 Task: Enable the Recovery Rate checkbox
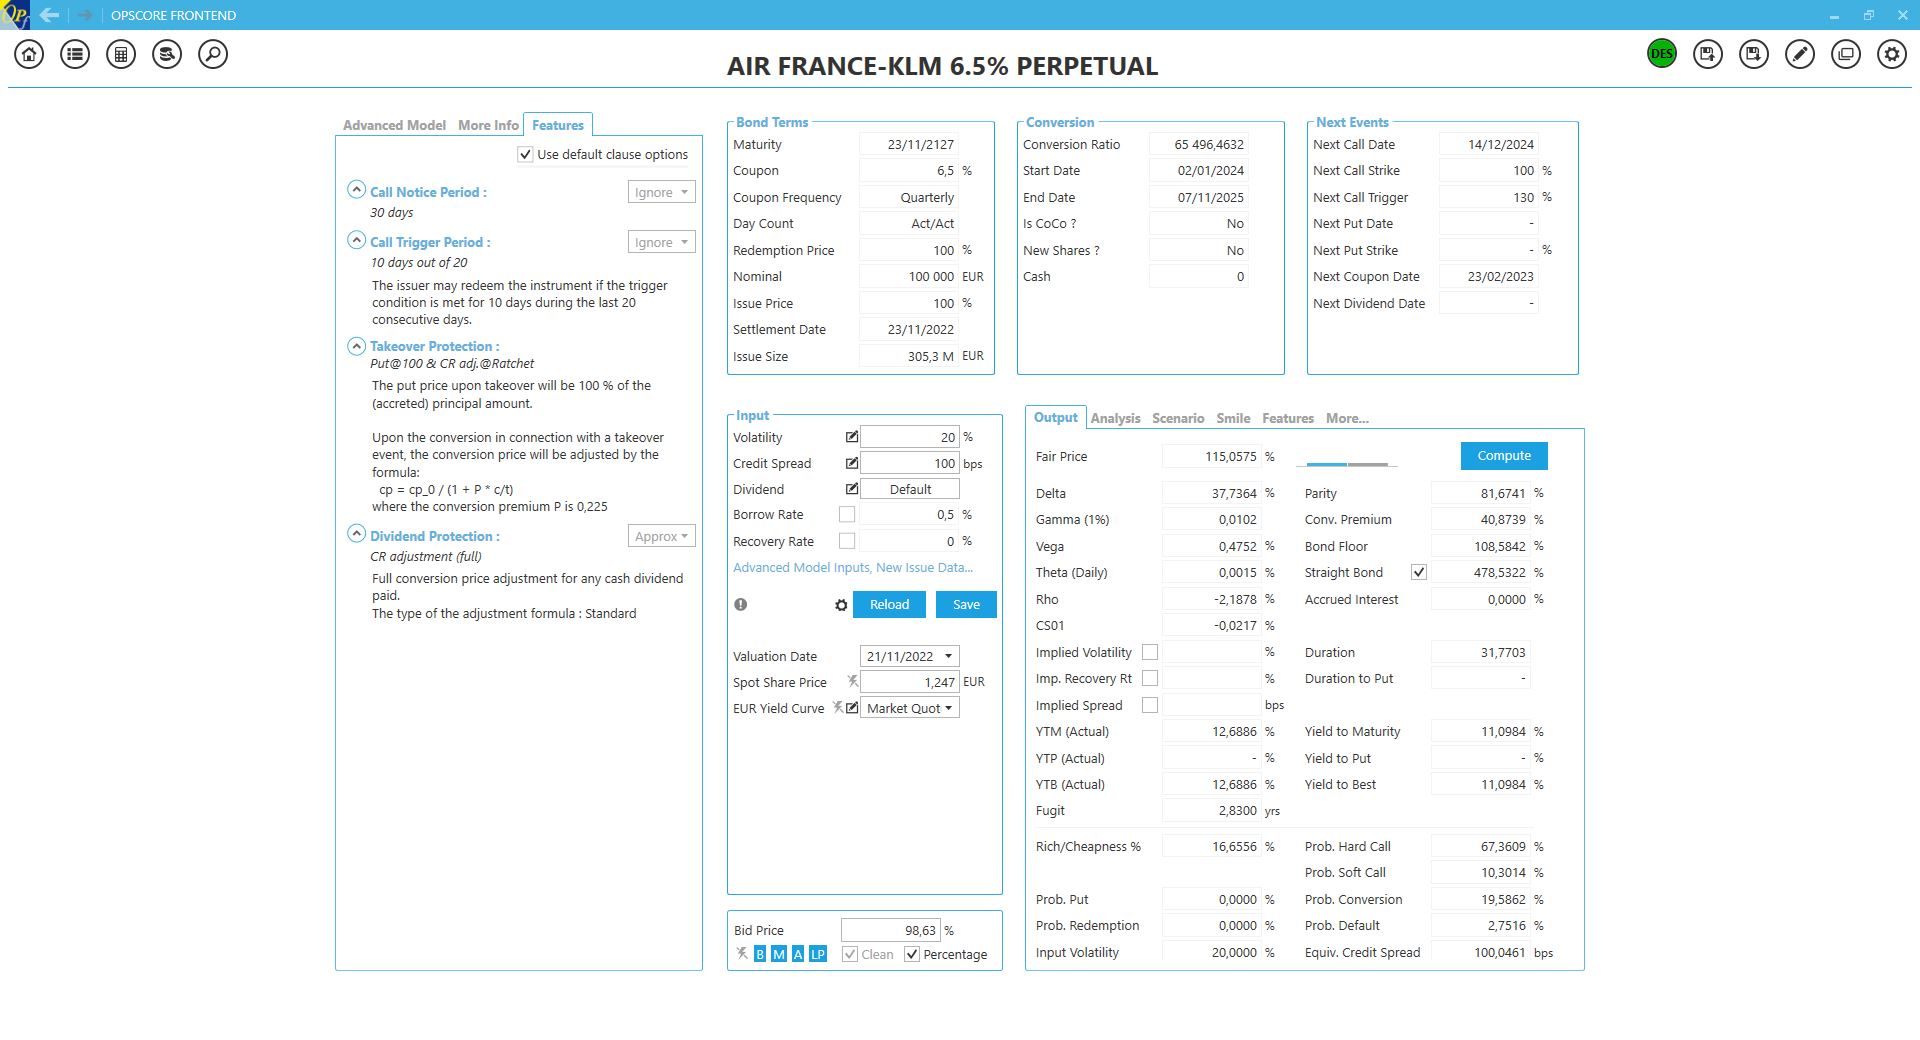point(847,541)
